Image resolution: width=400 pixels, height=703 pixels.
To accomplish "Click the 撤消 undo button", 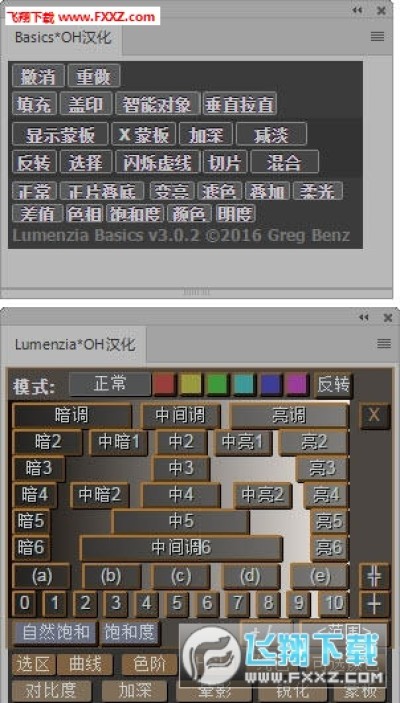I will [39, 76].
